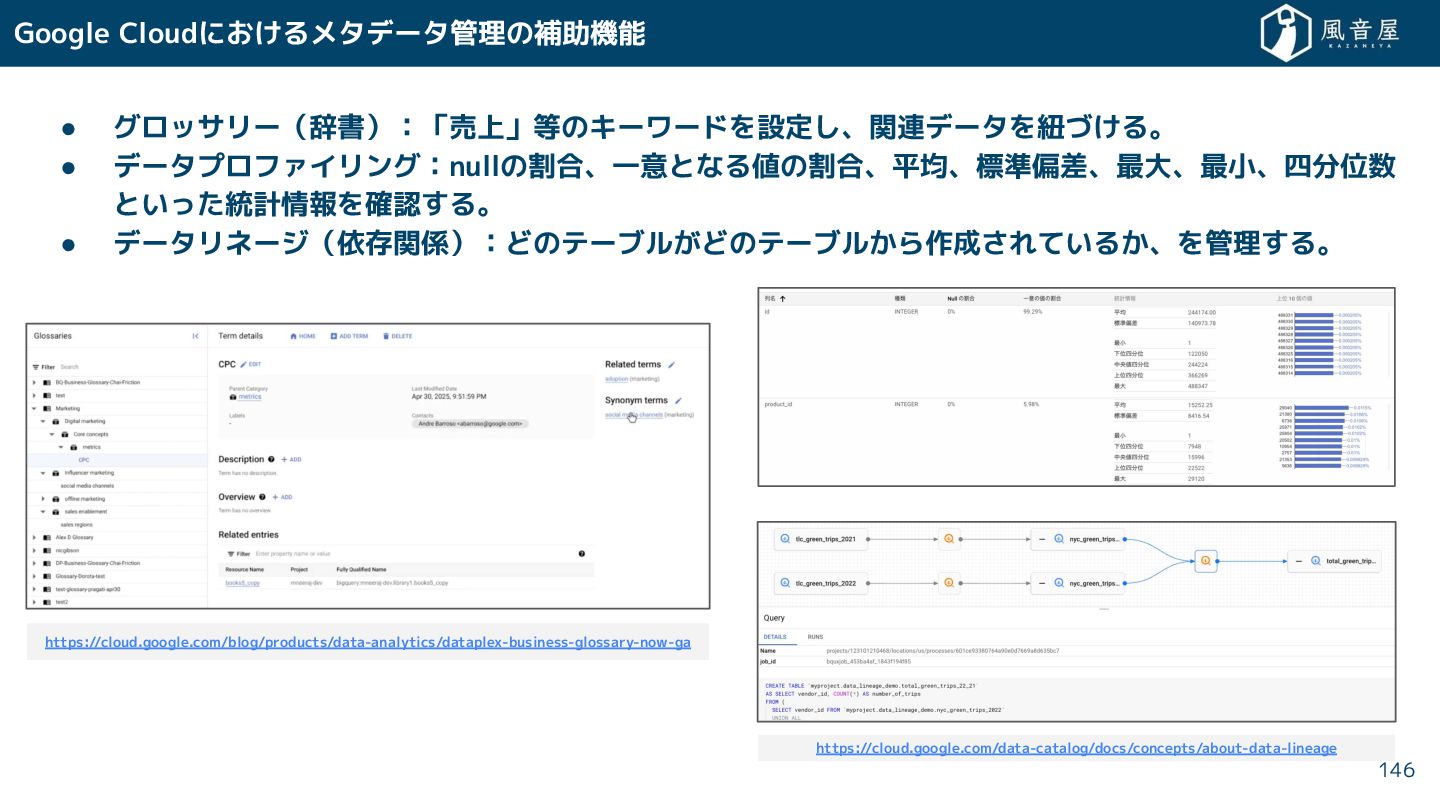The width and height of the screenshot is (1440, 810).
Task: Add an Overview to the term
Action: pos(282,497)
